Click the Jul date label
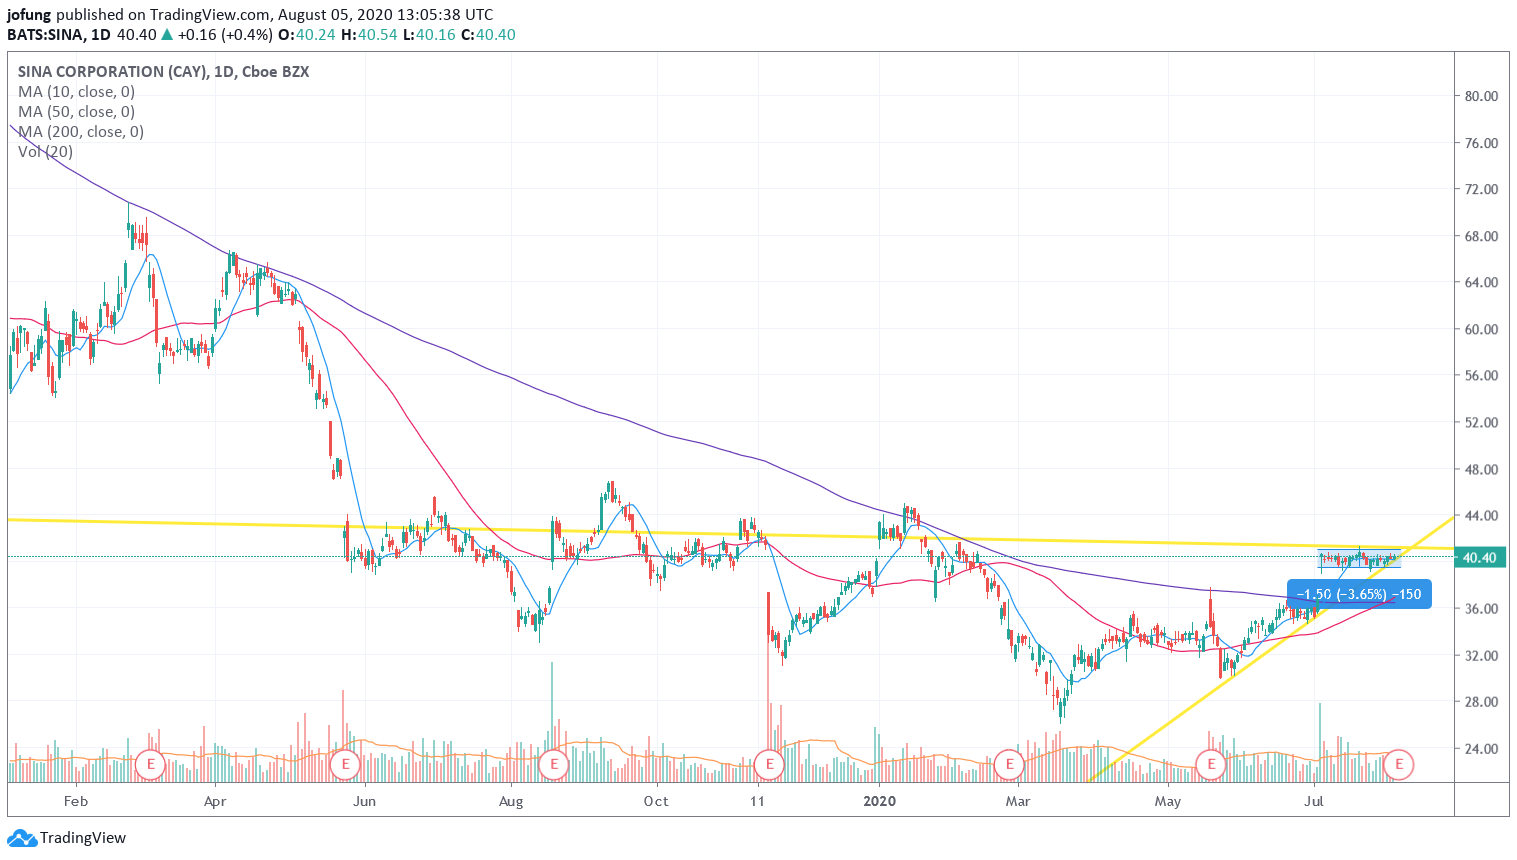The height and width of the screenshot is (860, 1517). point(1315,802)
